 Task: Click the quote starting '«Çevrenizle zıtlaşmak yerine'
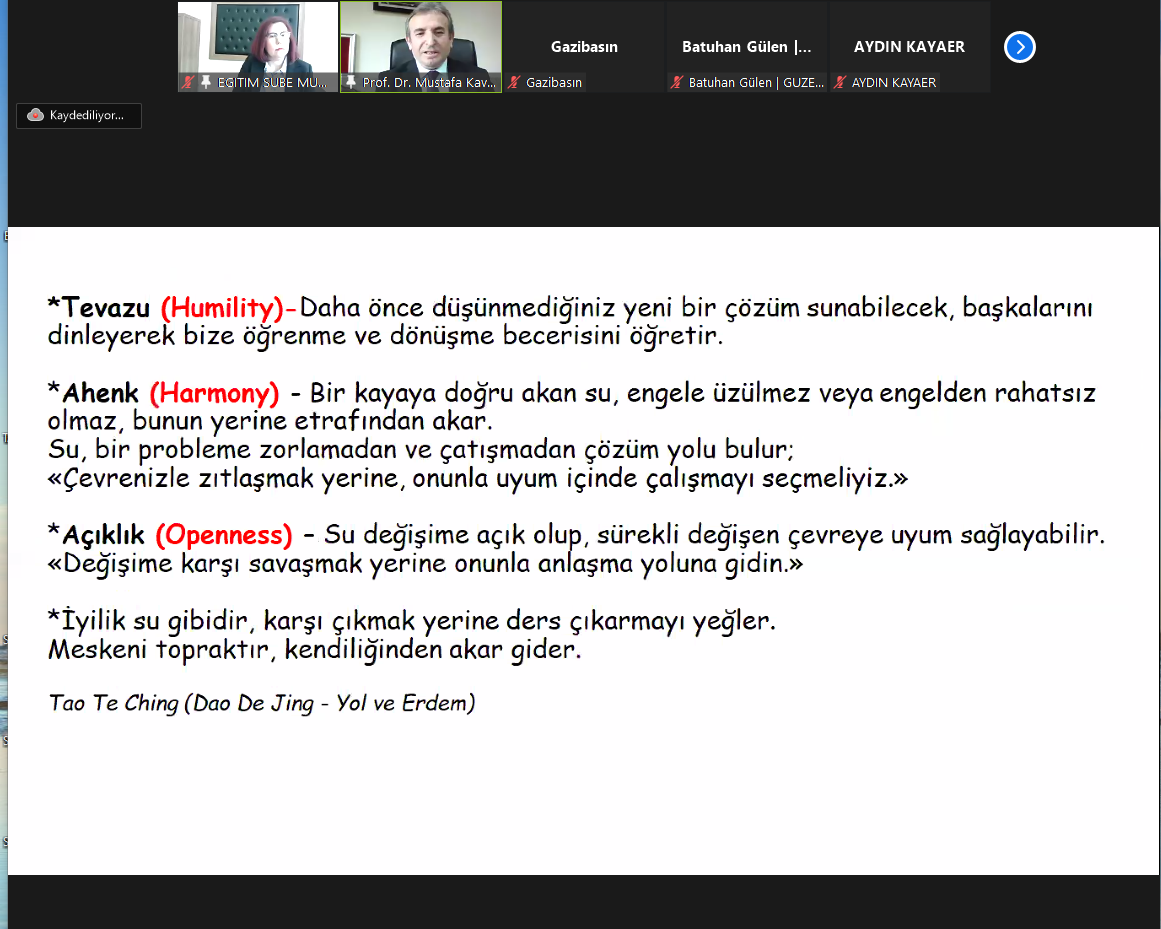coord(478,478)
